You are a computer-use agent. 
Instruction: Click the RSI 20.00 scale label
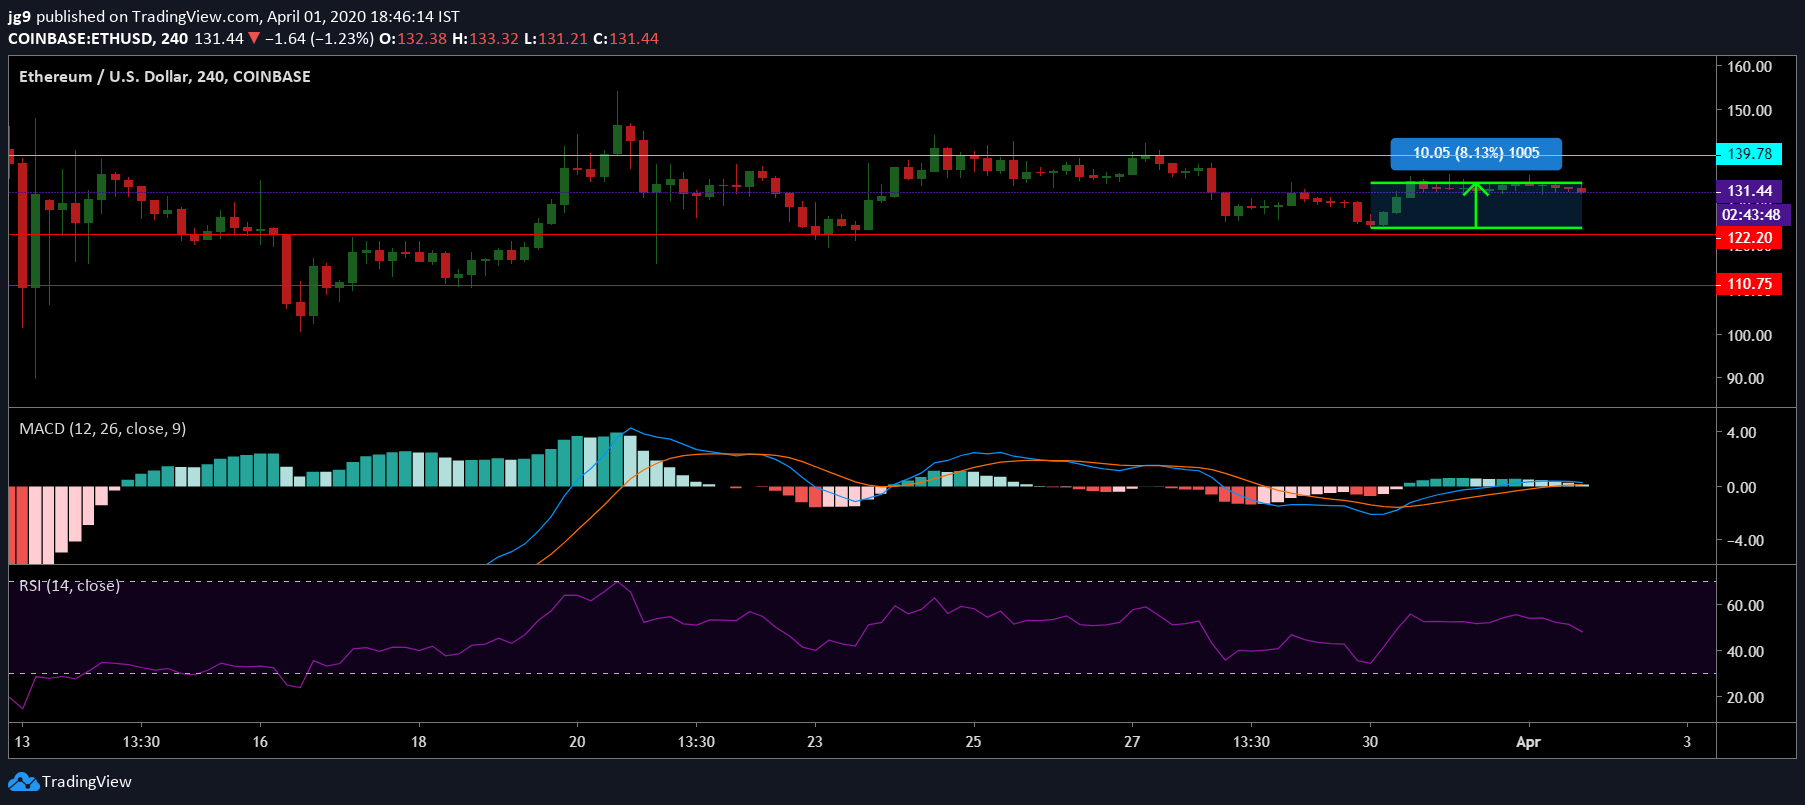pos(1746,698)
